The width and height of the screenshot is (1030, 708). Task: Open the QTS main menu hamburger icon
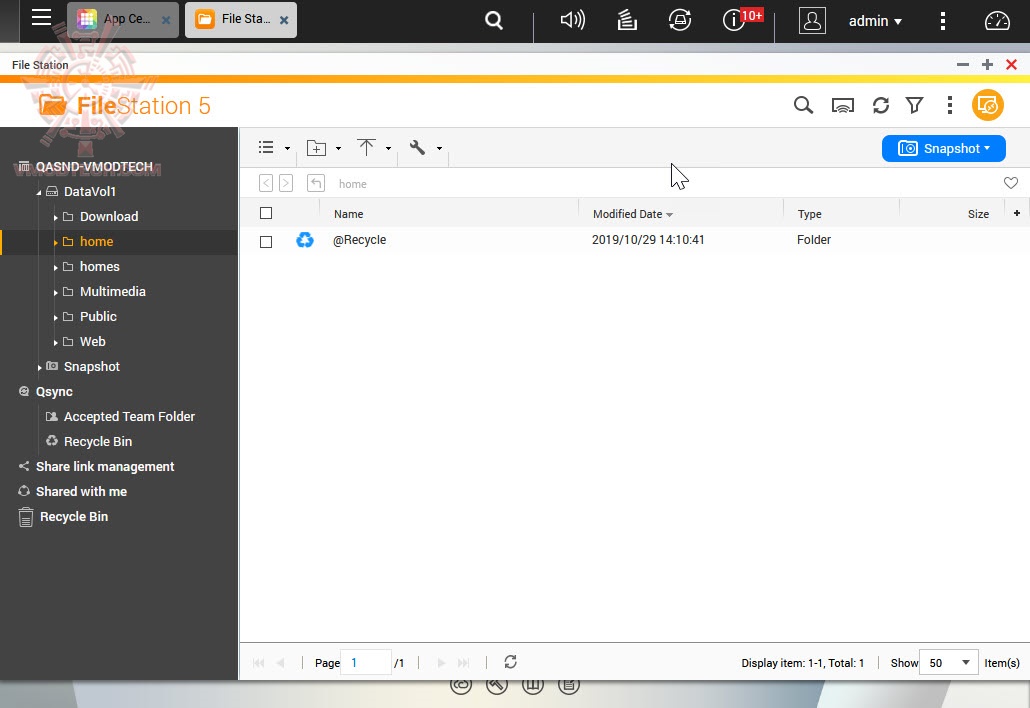(41, 18)
